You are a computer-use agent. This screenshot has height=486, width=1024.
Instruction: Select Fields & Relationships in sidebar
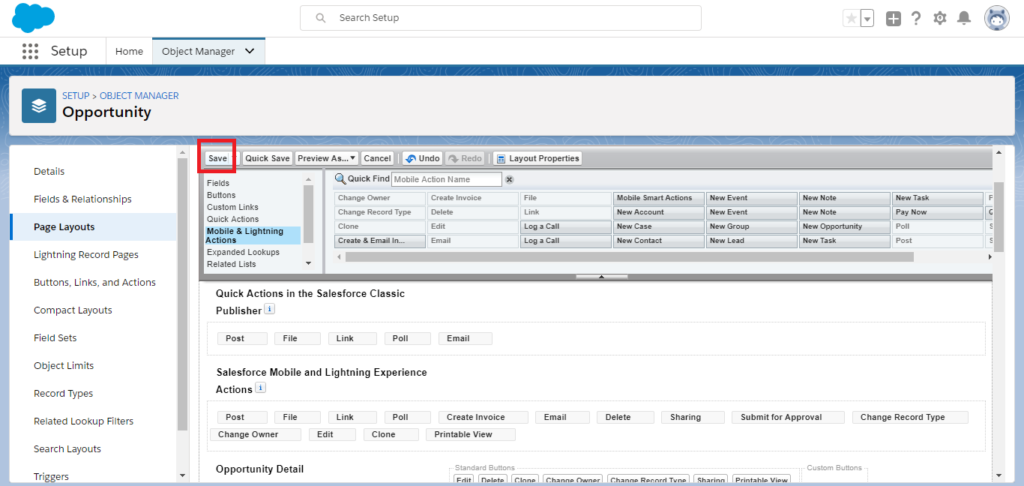pos(82,199)
